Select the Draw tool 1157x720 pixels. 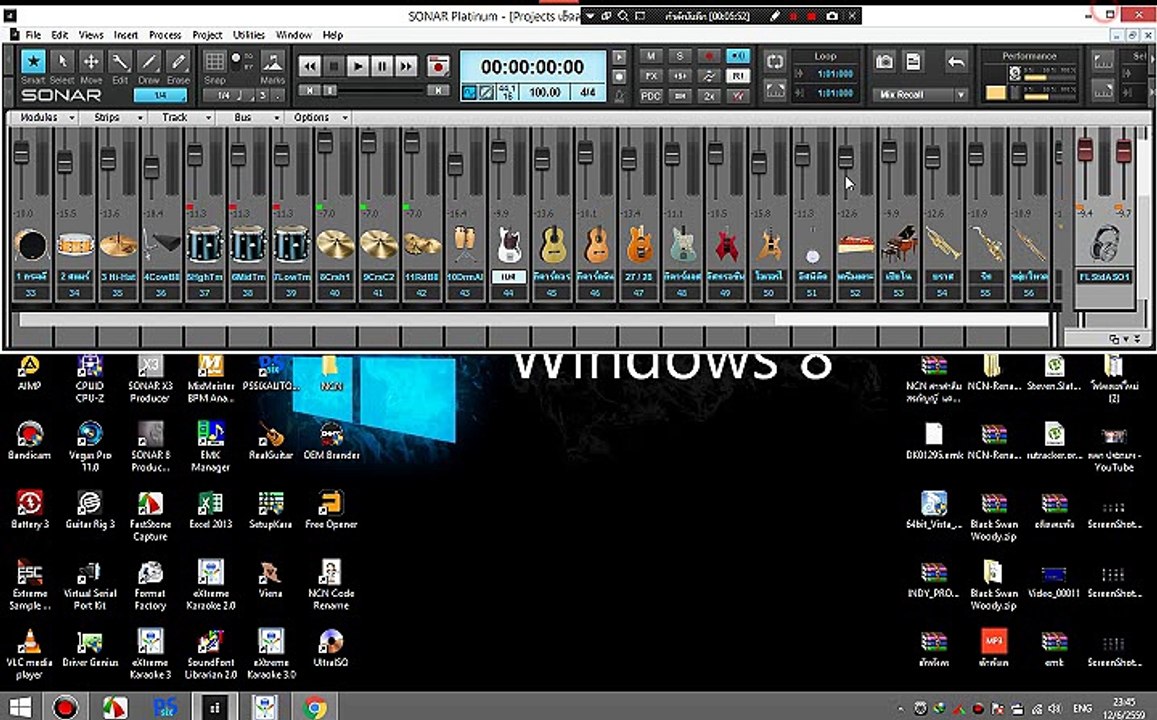click(x=148, y=62)
